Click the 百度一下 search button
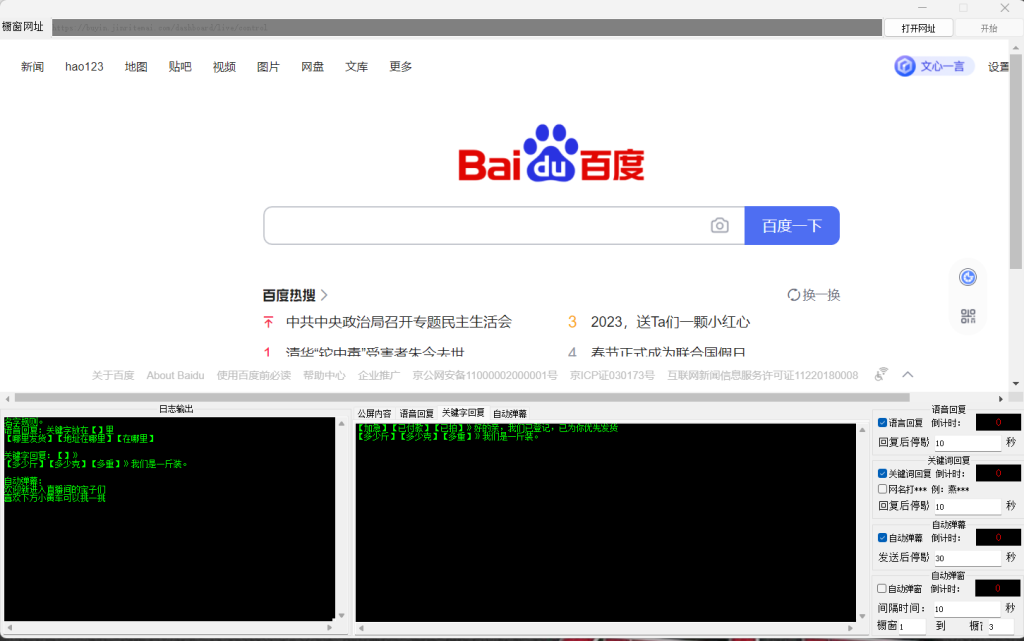 tap(791, 226)
